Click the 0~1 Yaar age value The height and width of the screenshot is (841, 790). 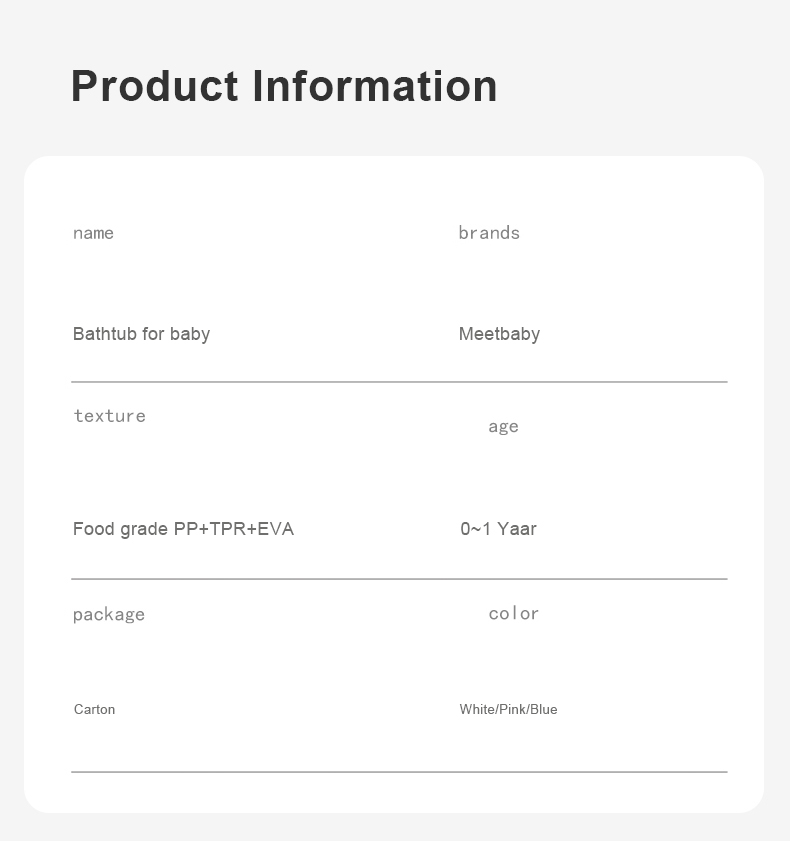click(x=499, y=529)
